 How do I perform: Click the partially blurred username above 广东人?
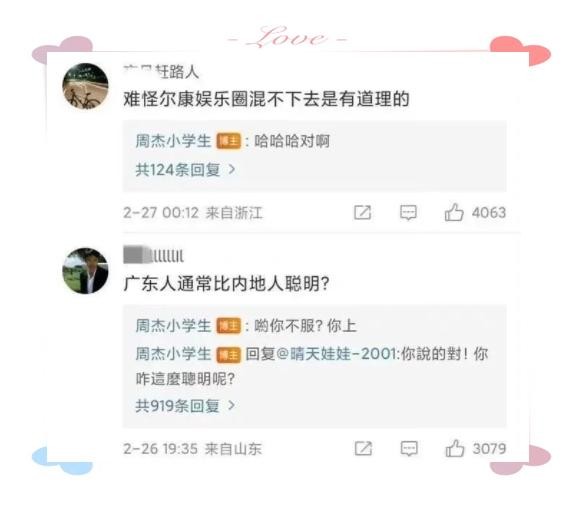pyautogui.click(x=153, y=256)
